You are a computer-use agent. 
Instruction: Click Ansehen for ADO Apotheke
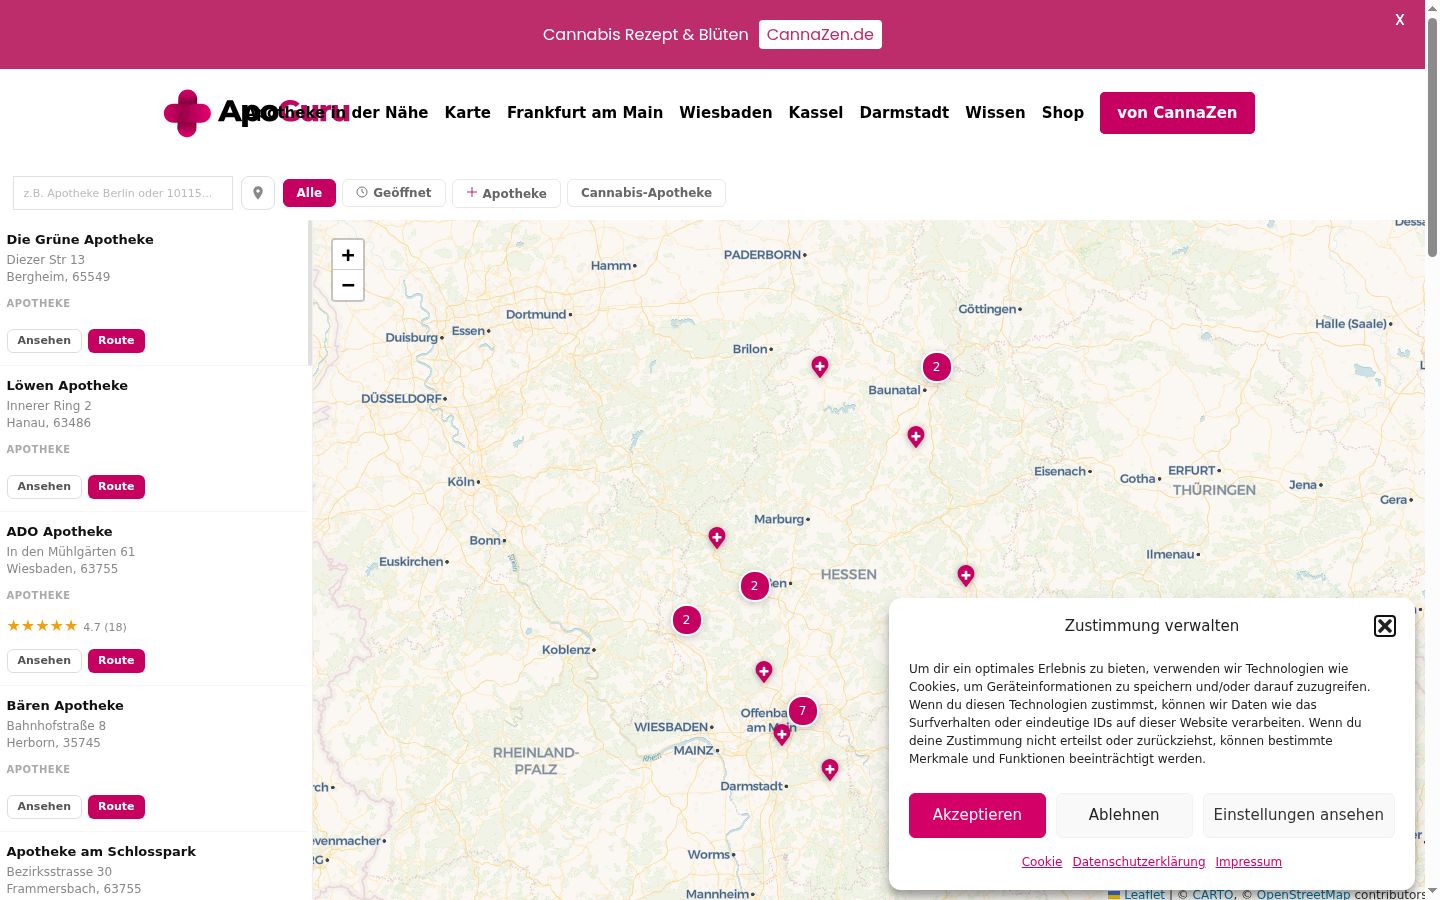point(44,661)
